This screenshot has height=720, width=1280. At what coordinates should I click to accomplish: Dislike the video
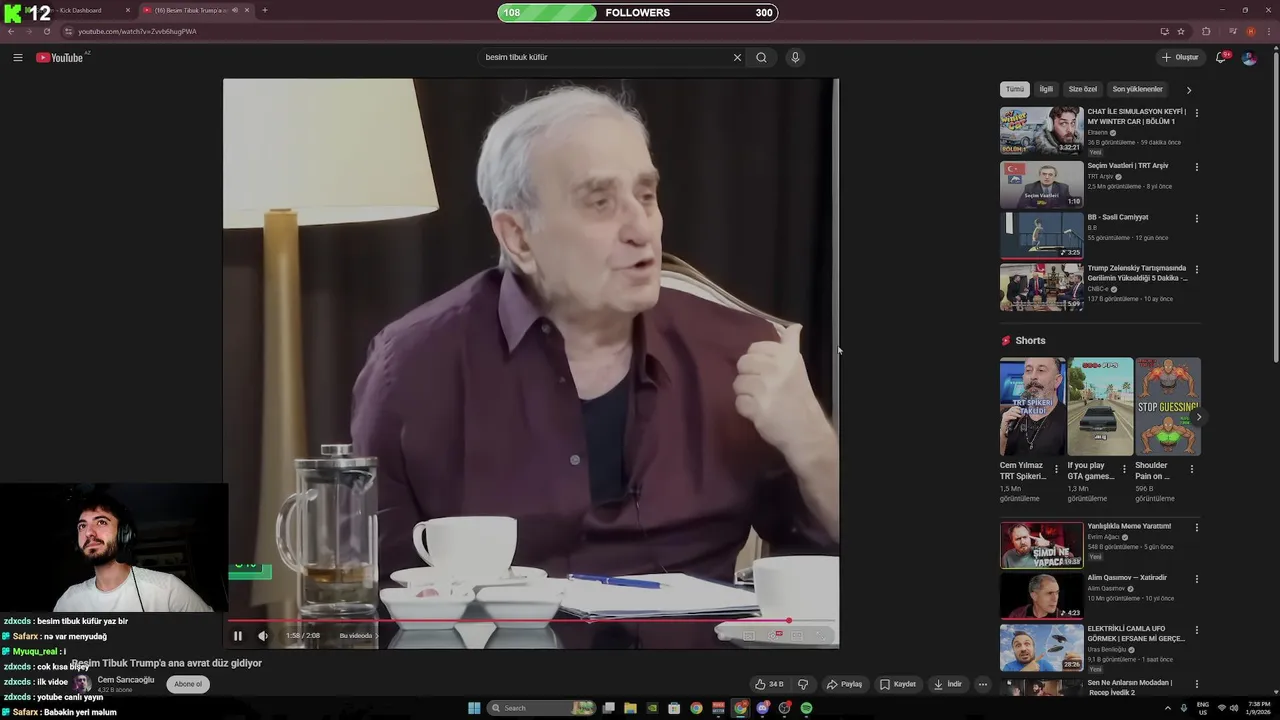(x=802, y=684)
